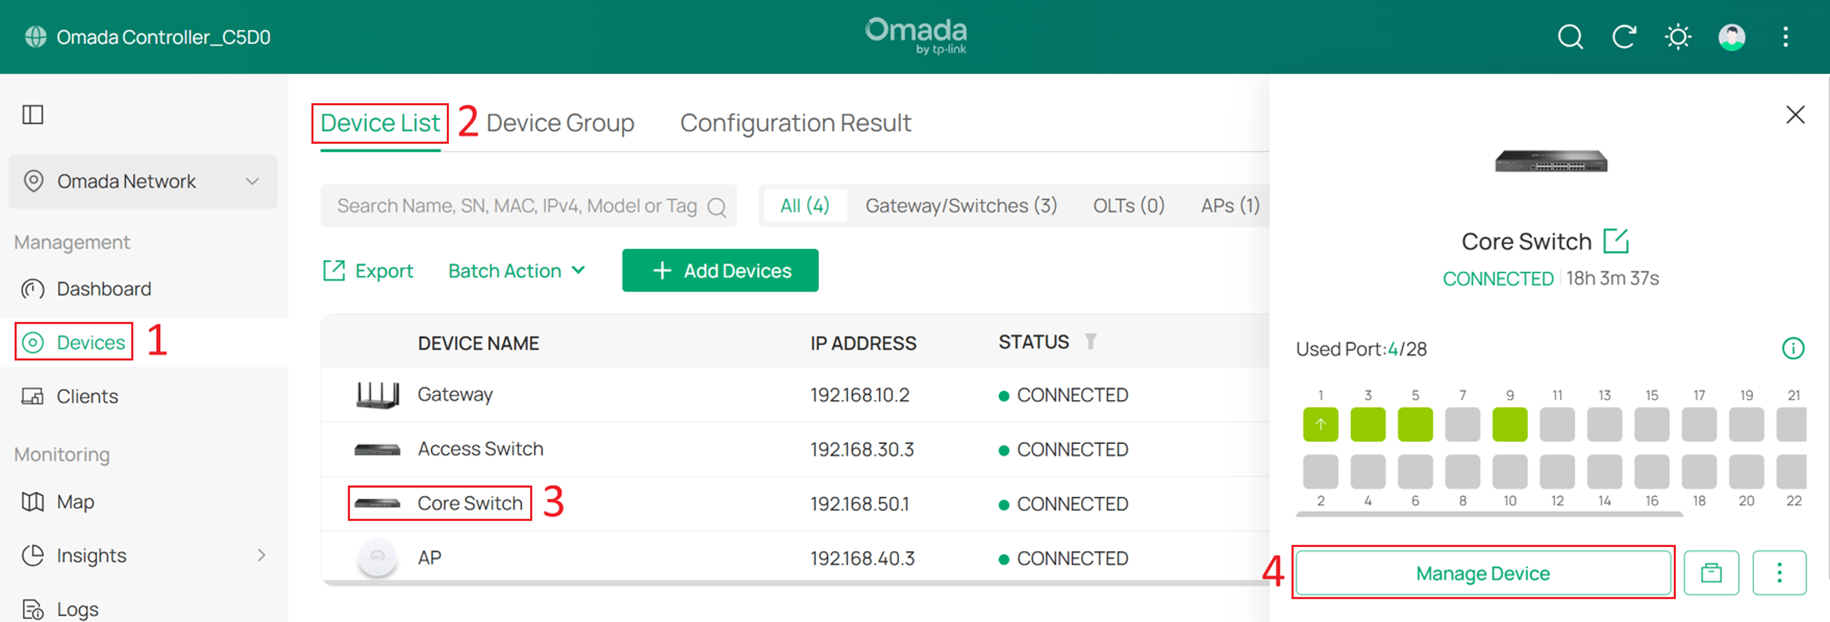
Task: Select the Gateway device row name
Action: (455, 395)
